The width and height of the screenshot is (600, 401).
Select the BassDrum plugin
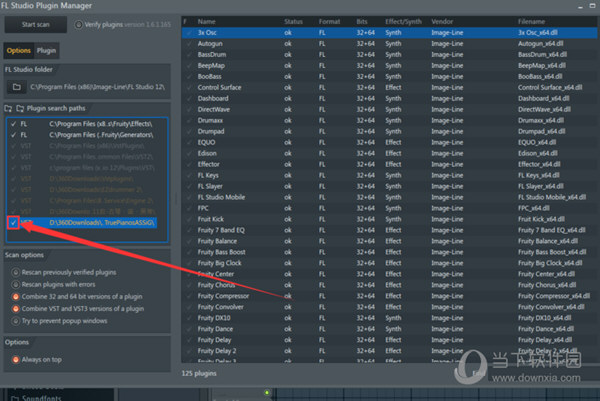(x=389, y=55)
